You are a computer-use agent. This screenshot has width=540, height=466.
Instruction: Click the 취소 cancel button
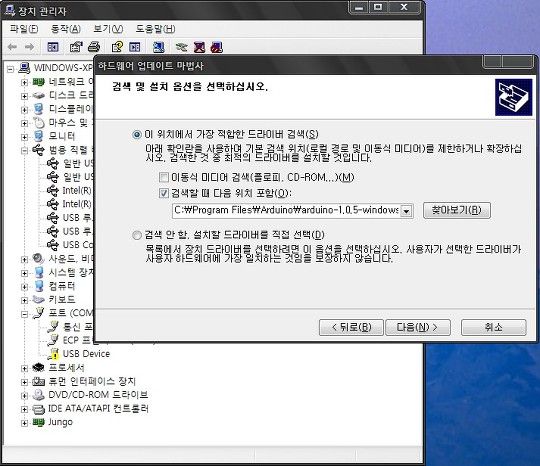[494, 327]
